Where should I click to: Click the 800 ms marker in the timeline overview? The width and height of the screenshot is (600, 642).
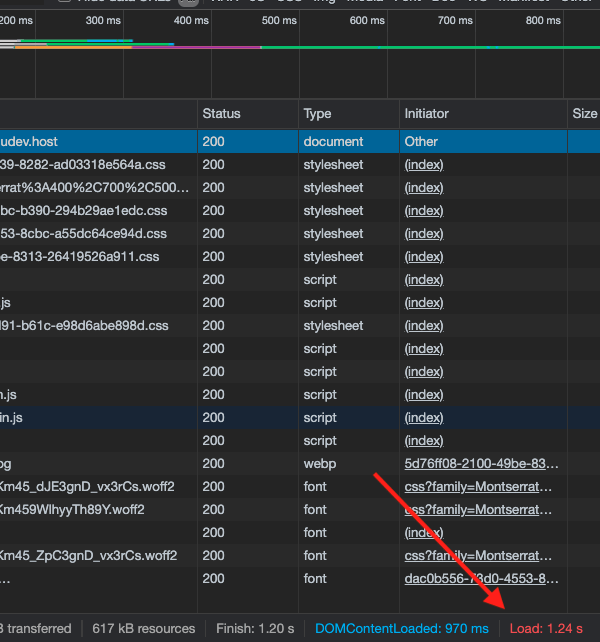pyautogui.click(x=543, y=20)
